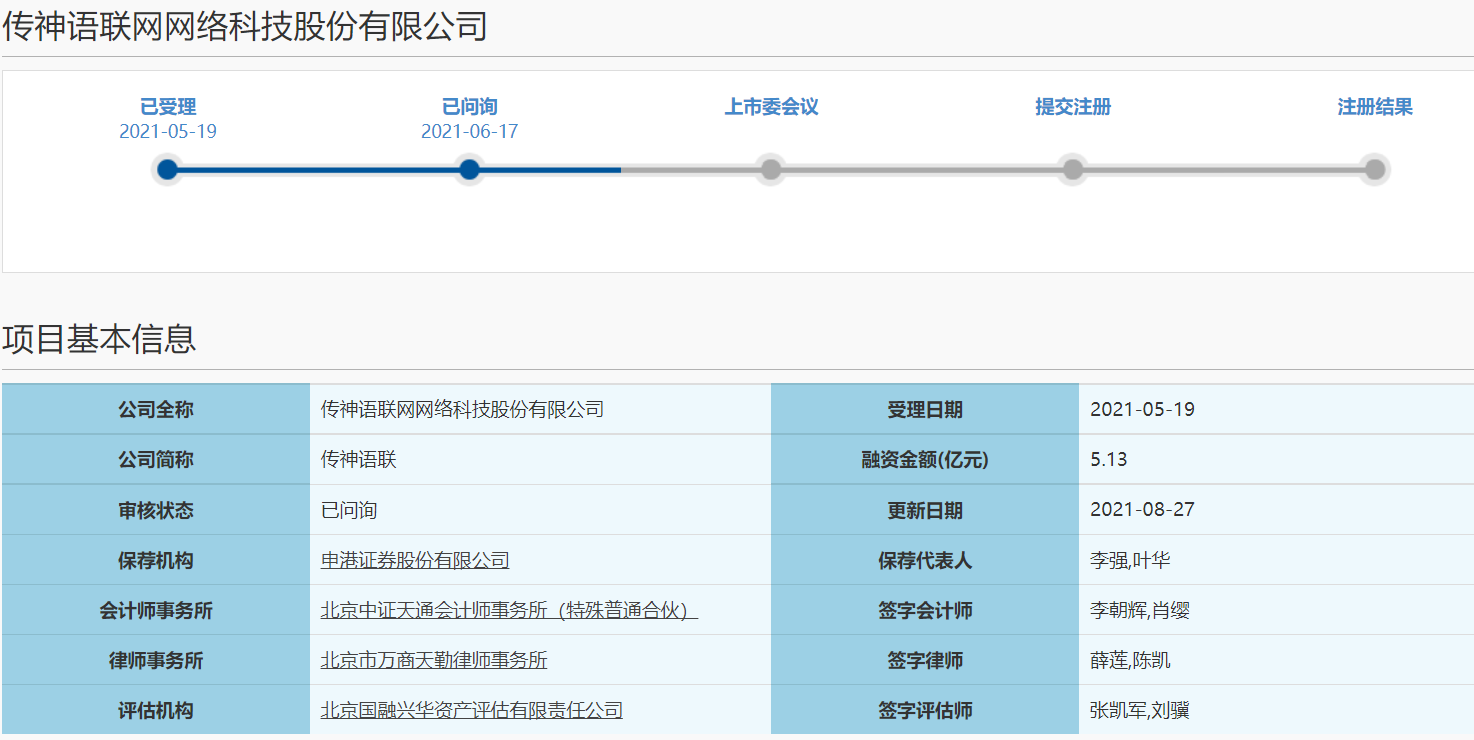The image size is (1474, 740).
Task: Select the 上市委会议 stage dot
Action: click(x=771, y=170)
